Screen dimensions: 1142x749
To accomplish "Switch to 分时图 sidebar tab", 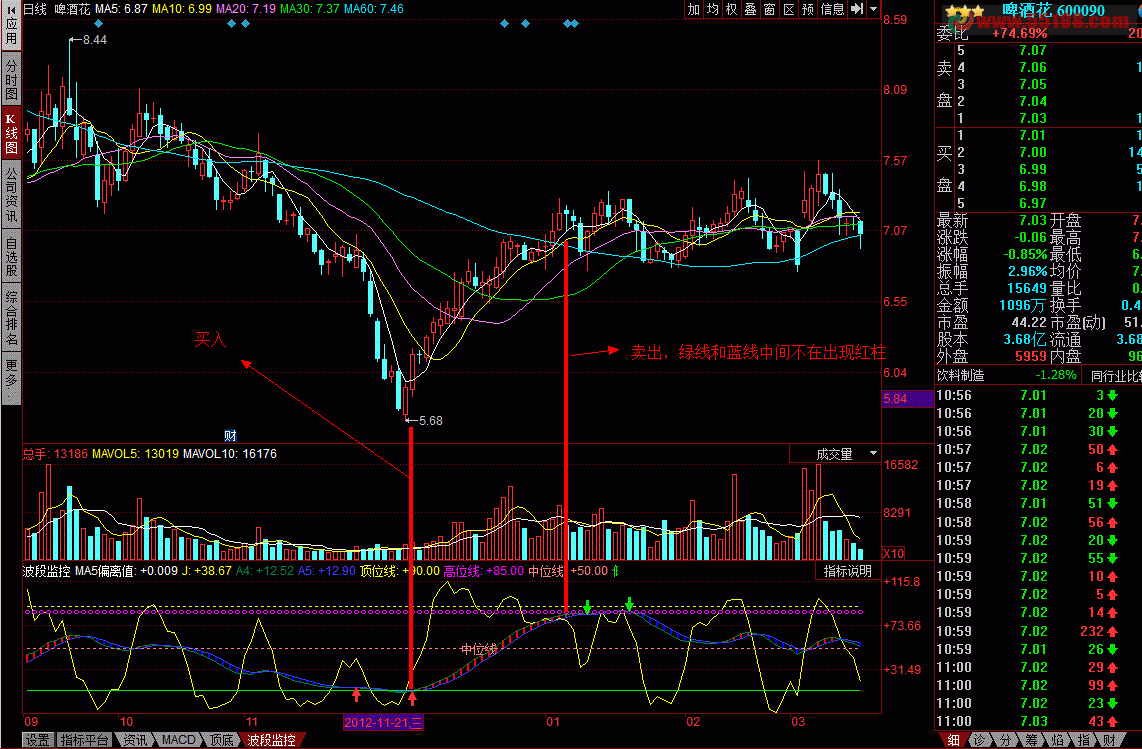I will (x=11, y=79).
